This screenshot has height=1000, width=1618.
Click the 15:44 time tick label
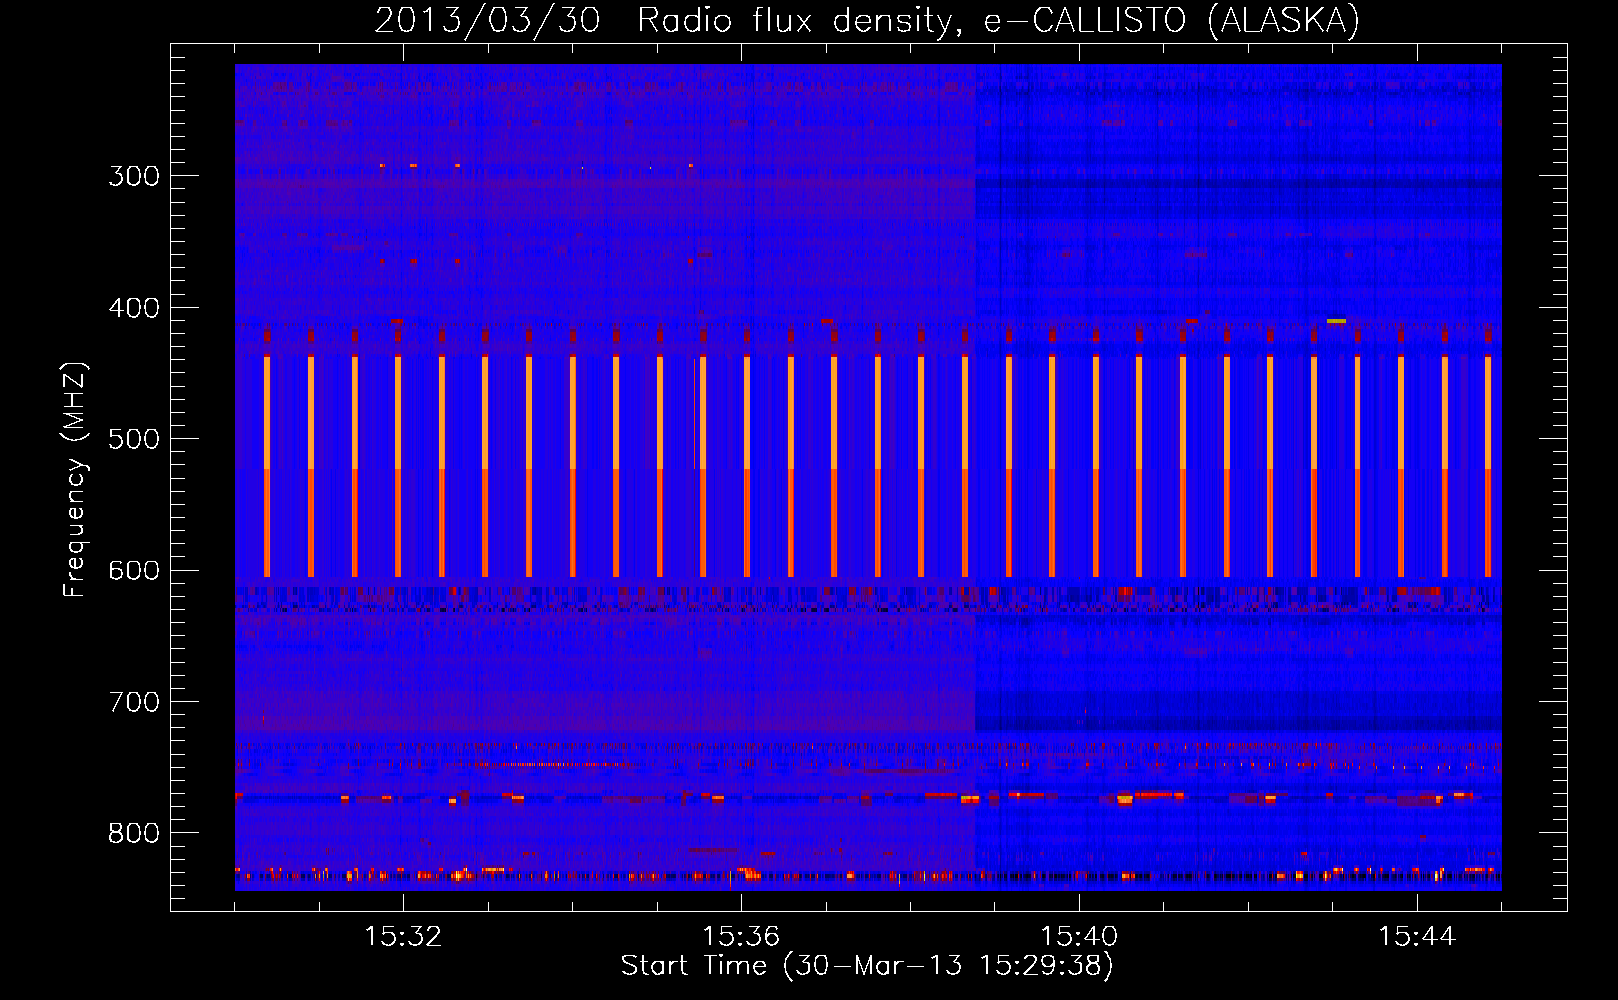1417,937
